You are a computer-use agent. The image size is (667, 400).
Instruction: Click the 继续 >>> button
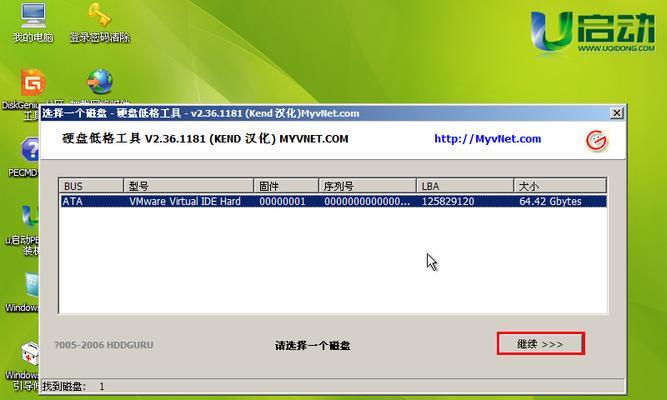click(541, 343)
